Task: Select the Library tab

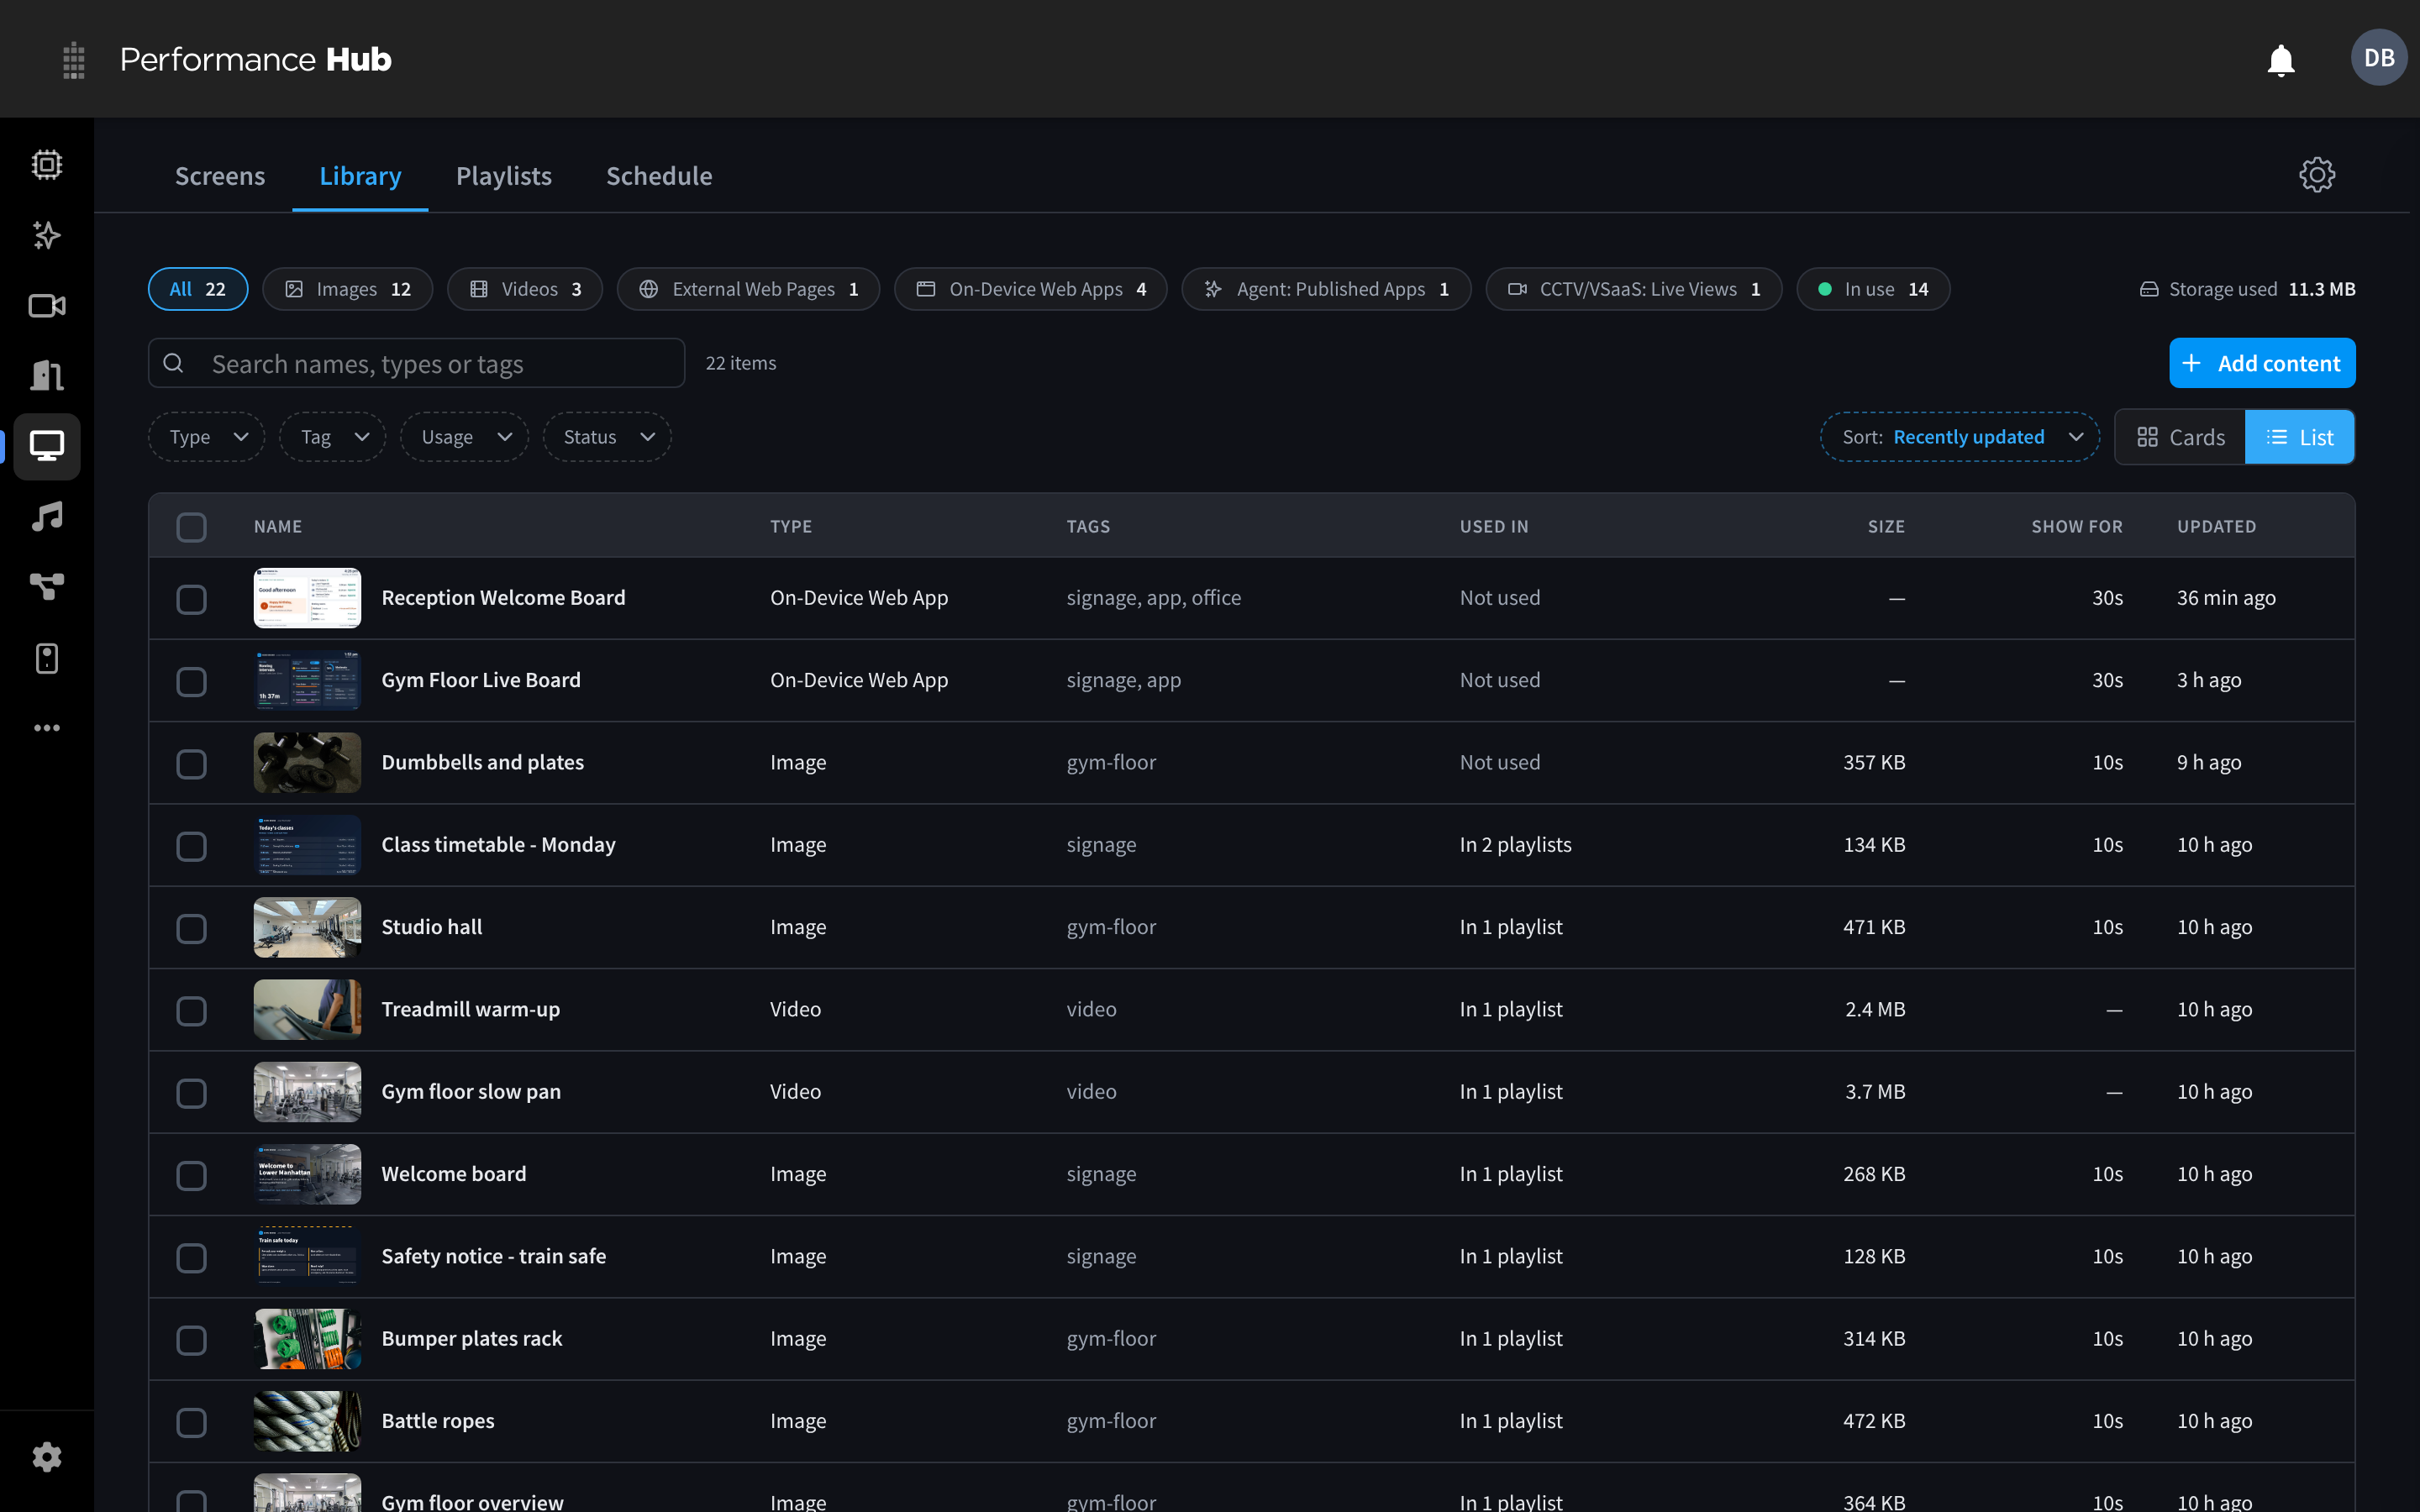Action: point(360,176)
